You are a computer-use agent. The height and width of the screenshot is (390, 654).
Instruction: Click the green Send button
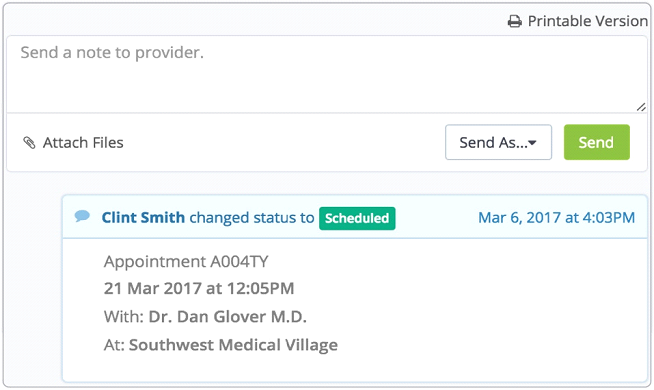click(x=597, y=142)
